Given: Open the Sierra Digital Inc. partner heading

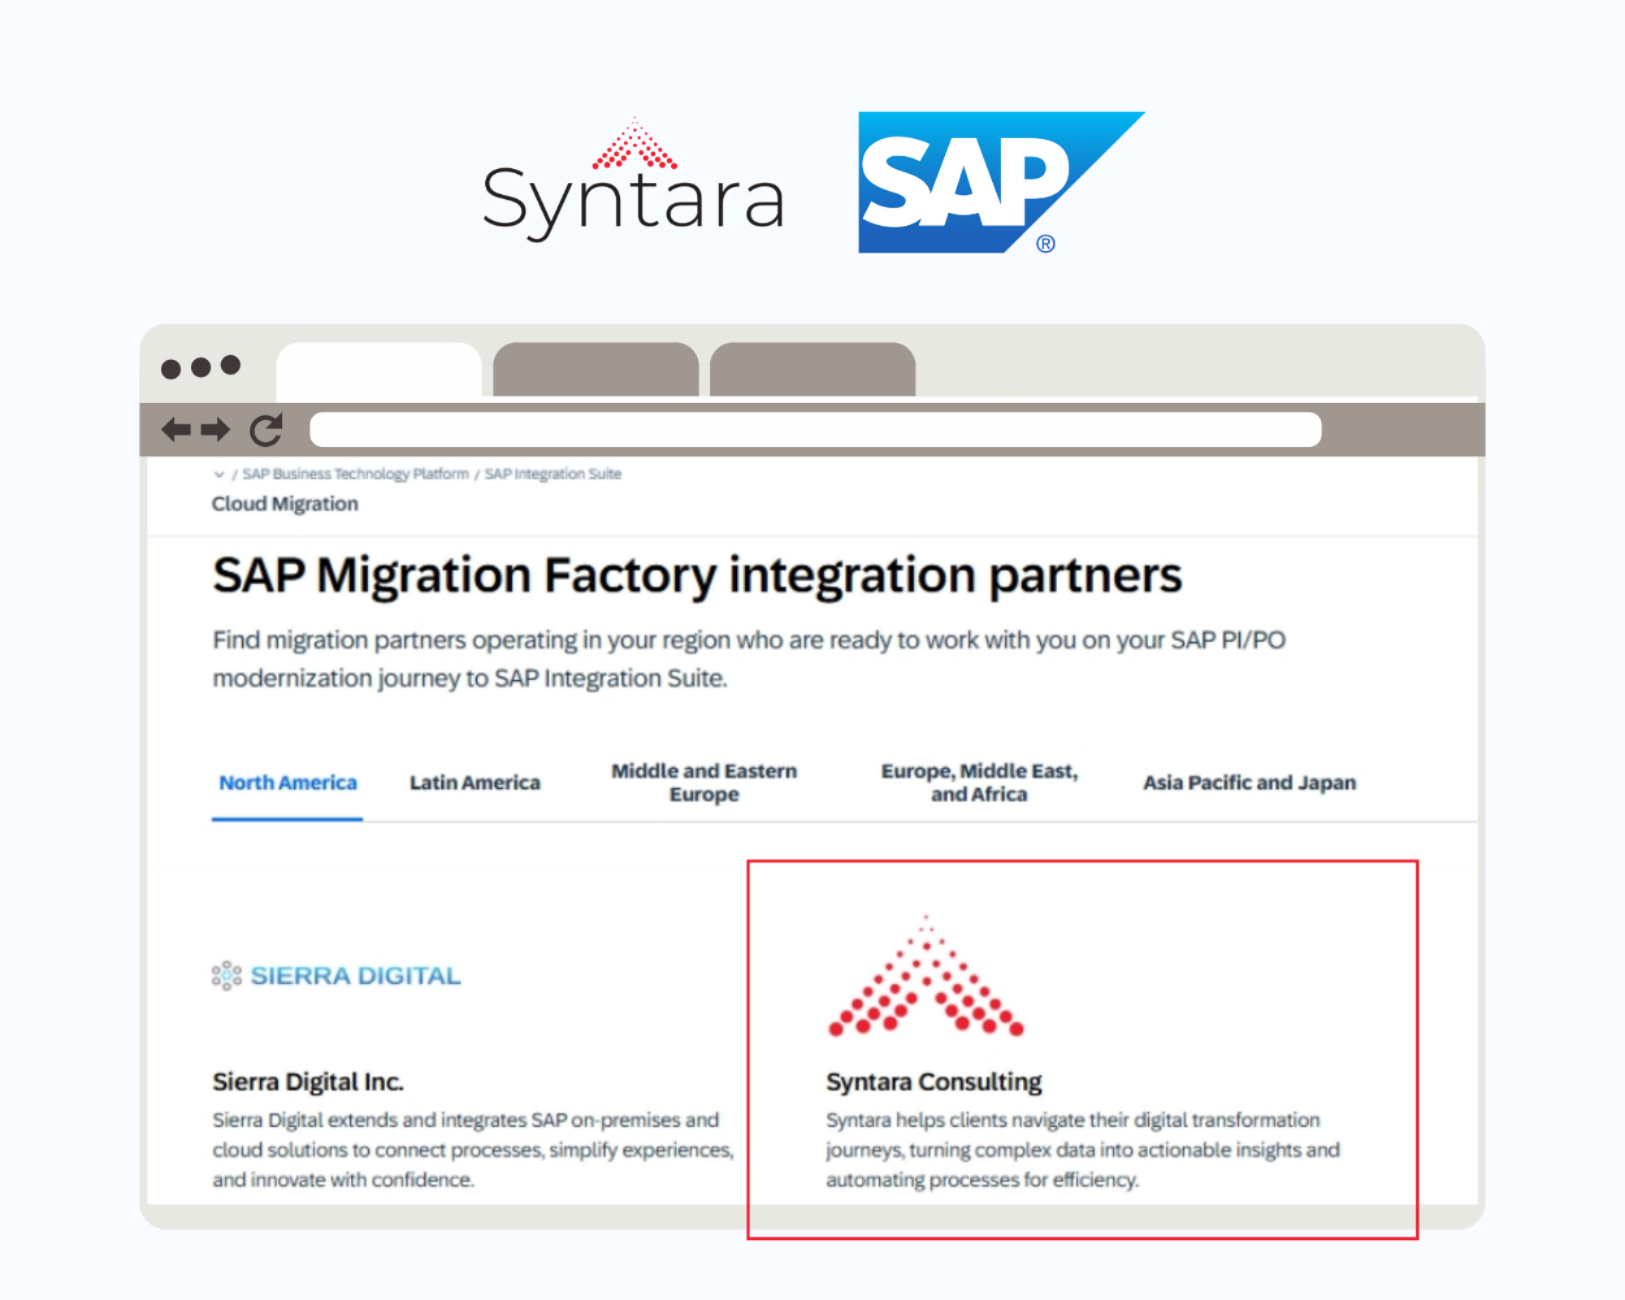Looking at the screenshot, I should pyautogui.click(x=308, y=1082).
